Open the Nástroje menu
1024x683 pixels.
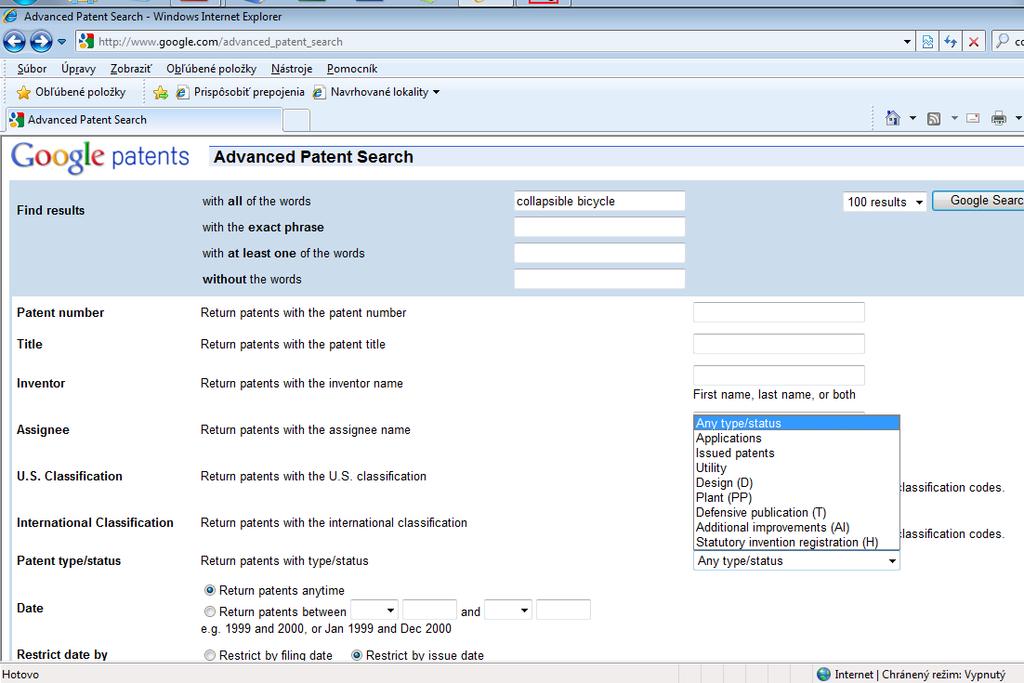(291, 69)
